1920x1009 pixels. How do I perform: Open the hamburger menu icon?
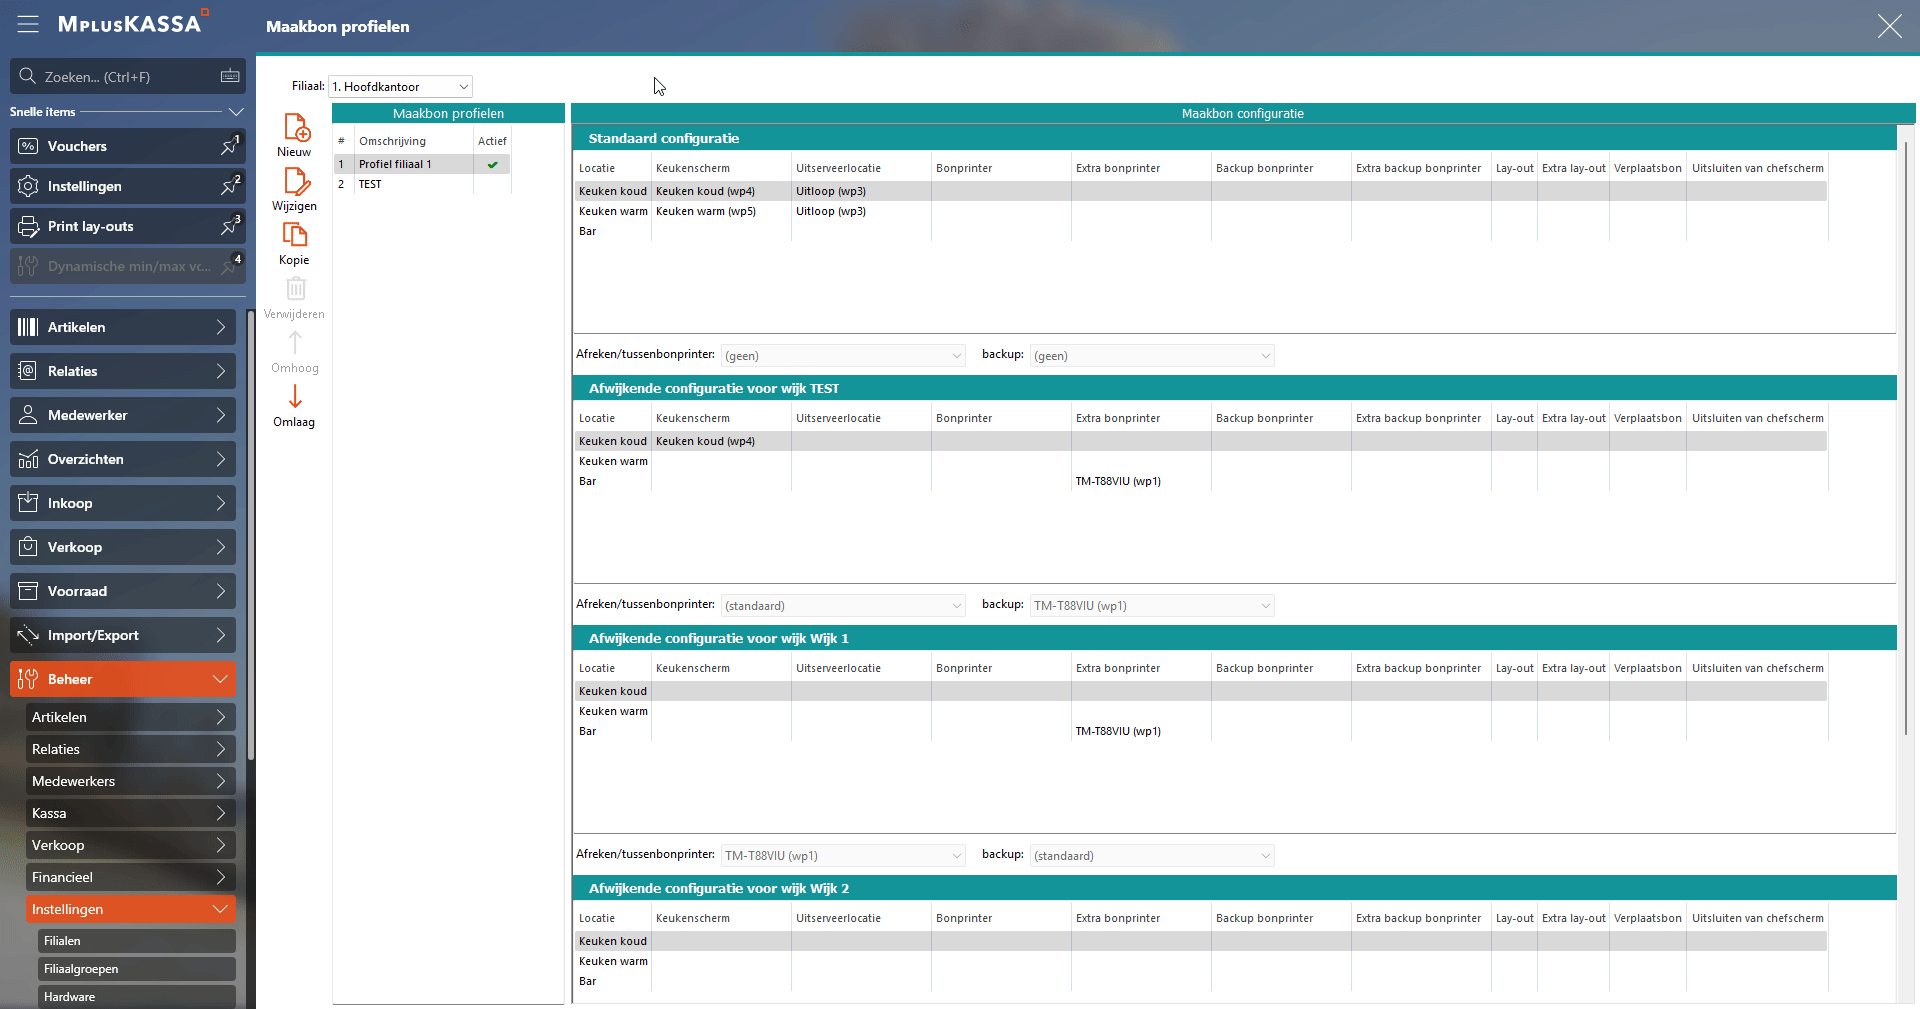28,25
